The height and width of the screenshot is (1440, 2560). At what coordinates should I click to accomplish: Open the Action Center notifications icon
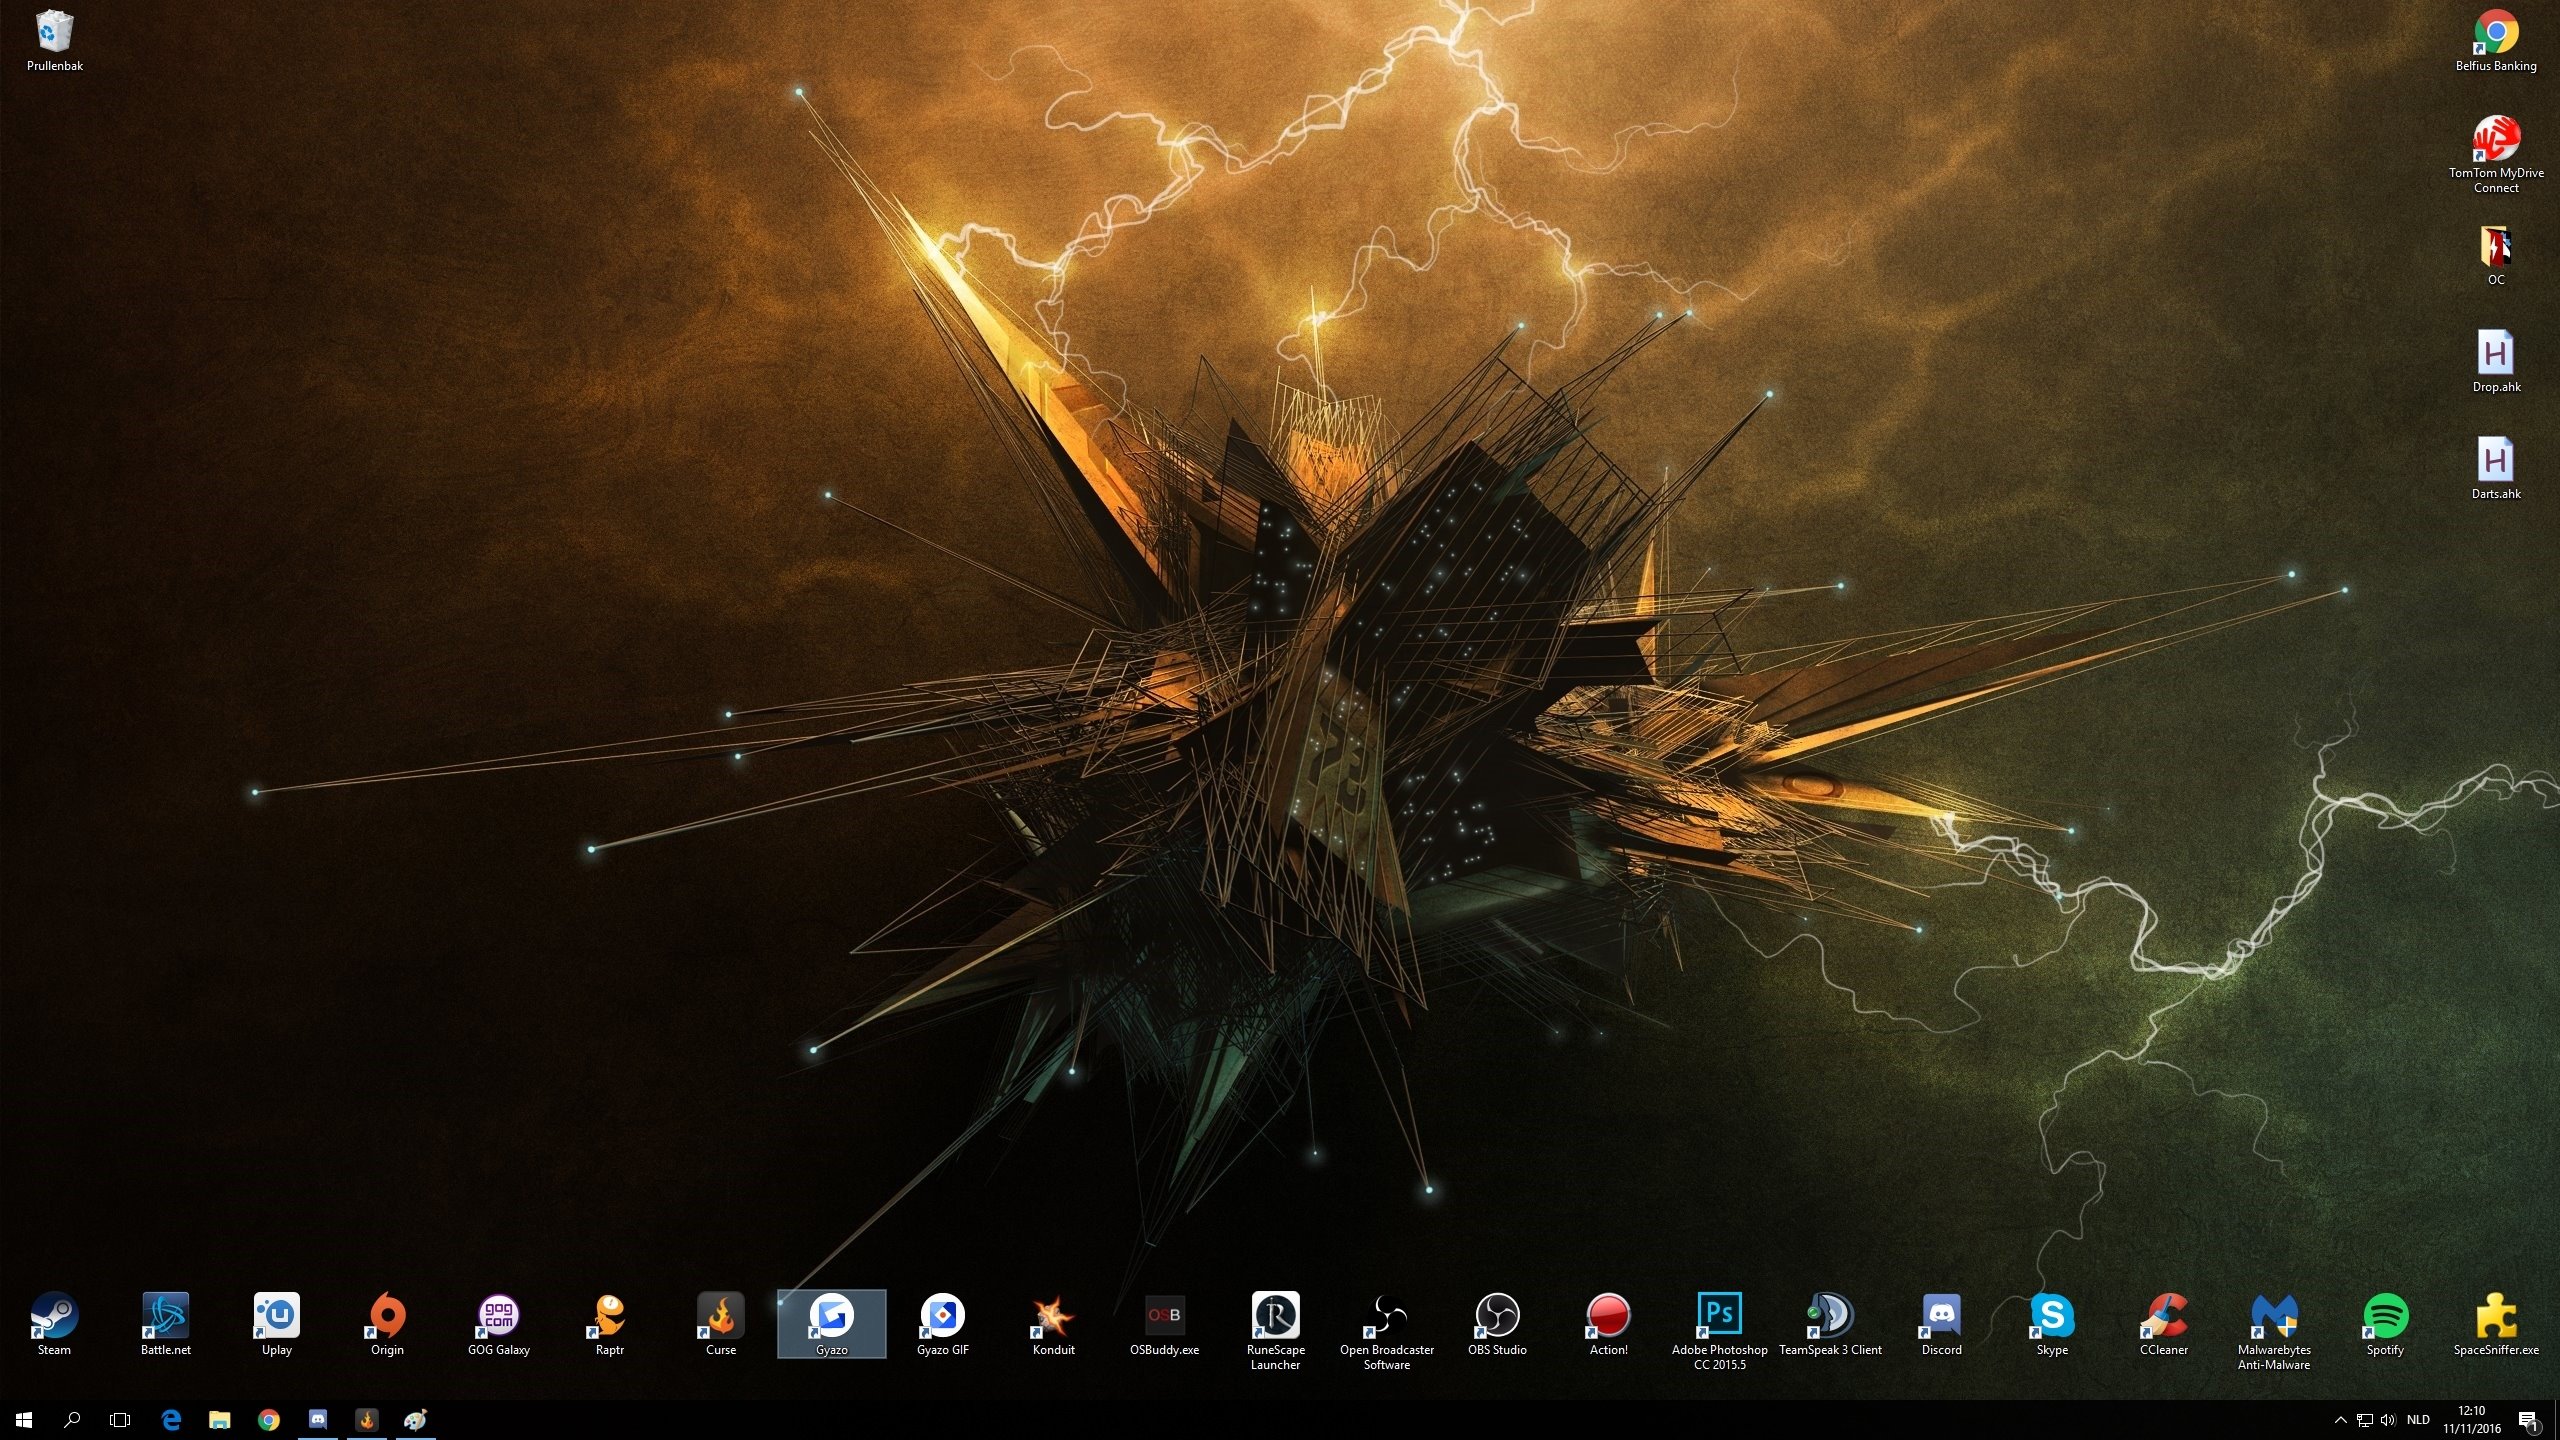pyautogui.click(x=2528, y=1420)
